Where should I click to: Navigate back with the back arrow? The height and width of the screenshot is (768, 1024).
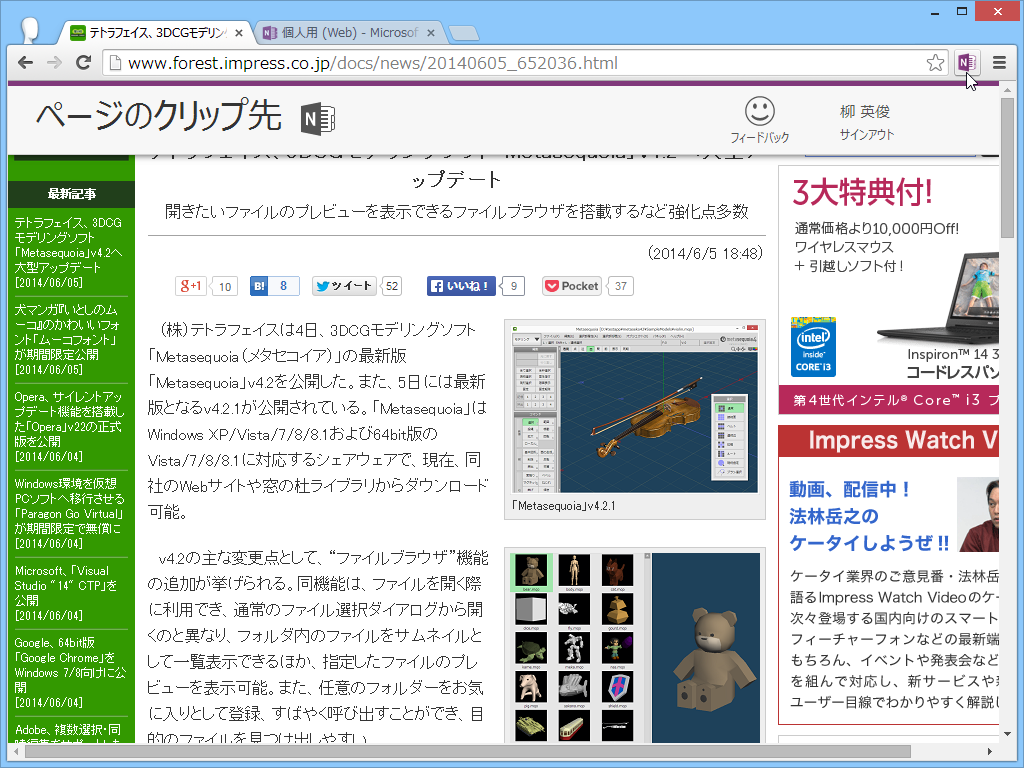click(x=25, y=62)
